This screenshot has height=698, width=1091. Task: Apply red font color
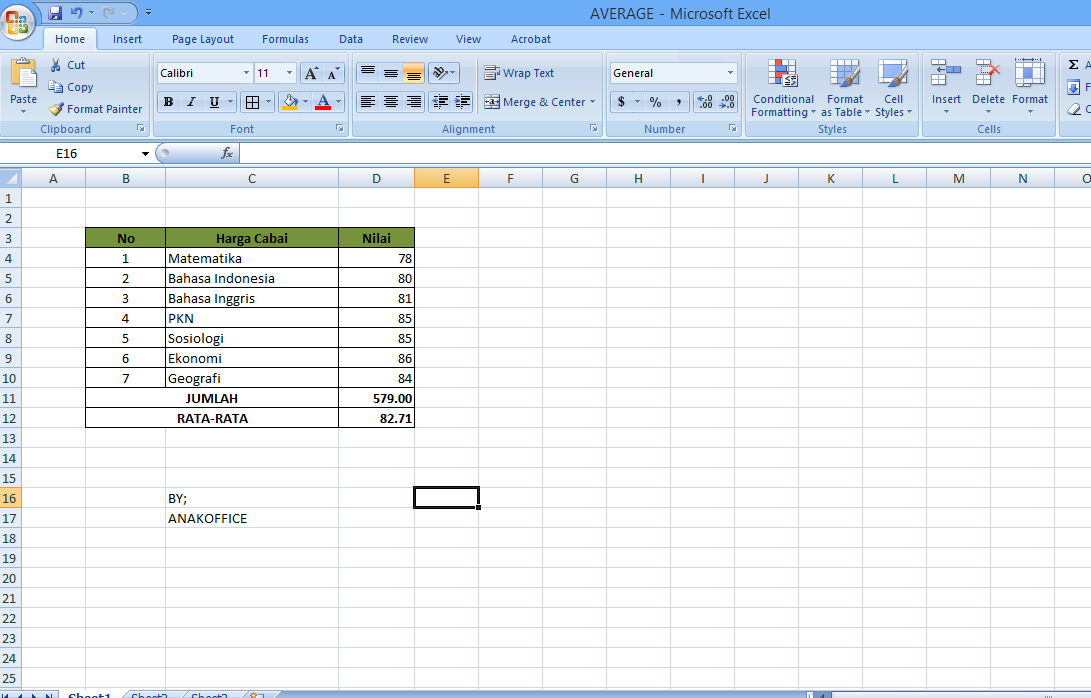323,102
